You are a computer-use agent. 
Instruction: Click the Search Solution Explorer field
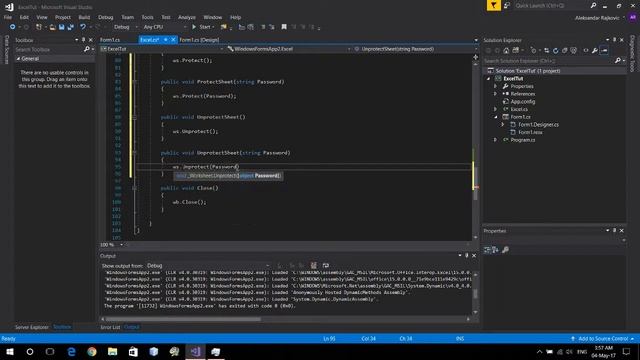(549, 60)
